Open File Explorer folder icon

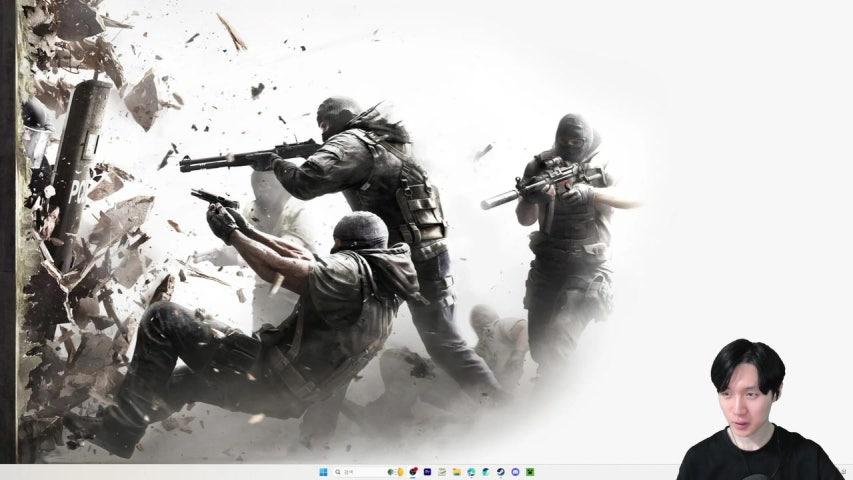tap(456, 472)
